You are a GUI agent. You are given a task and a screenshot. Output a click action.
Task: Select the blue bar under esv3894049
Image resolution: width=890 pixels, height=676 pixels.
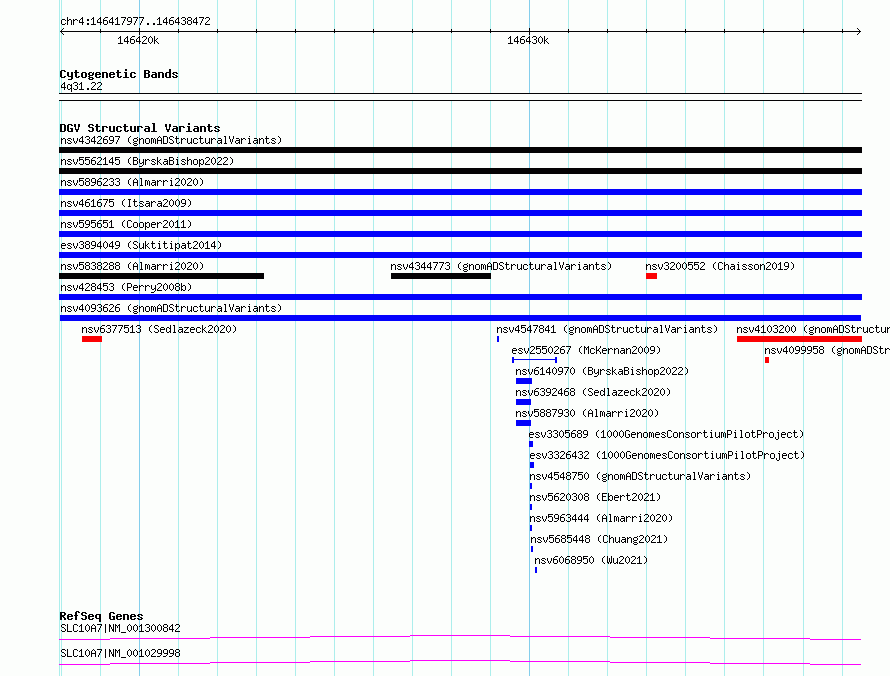pos(460,255)
